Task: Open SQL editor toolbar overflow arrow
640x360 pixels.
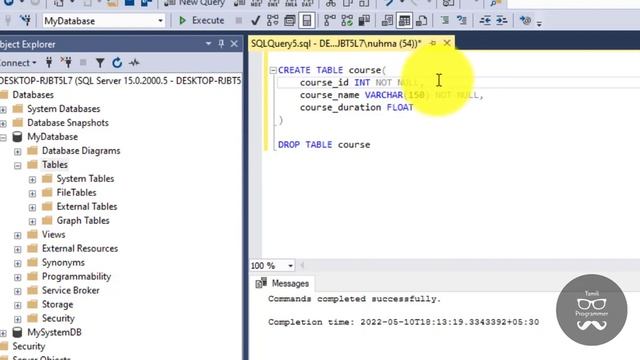Action: (539, 24)
